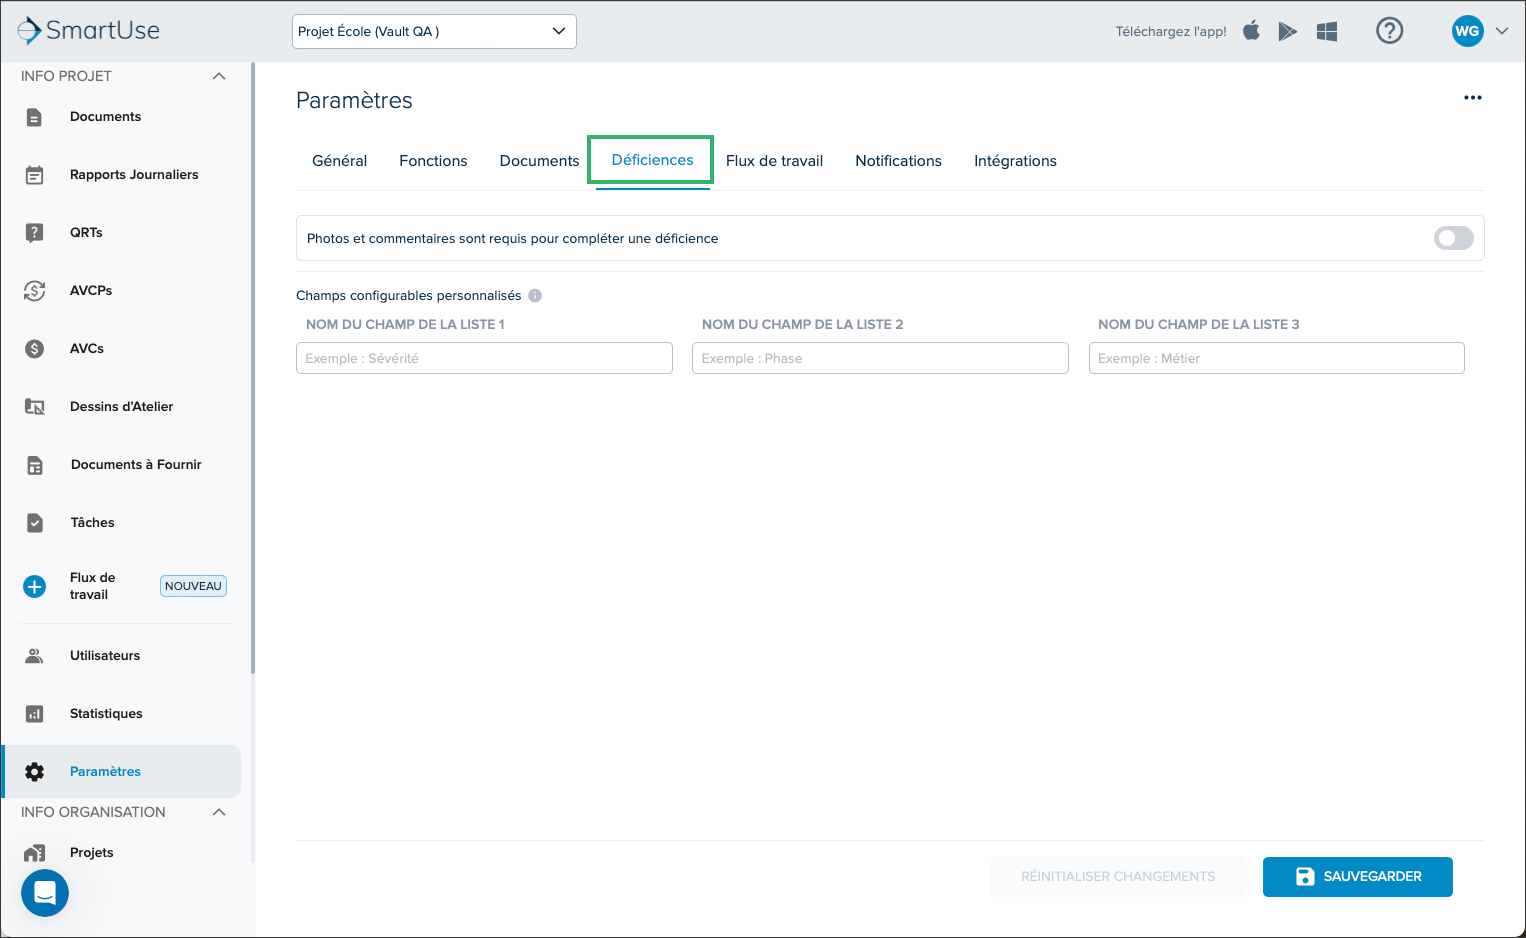Open the help question mark icon
Image resolution: width=1526 pixels, height=938 pixels.
1389,31
